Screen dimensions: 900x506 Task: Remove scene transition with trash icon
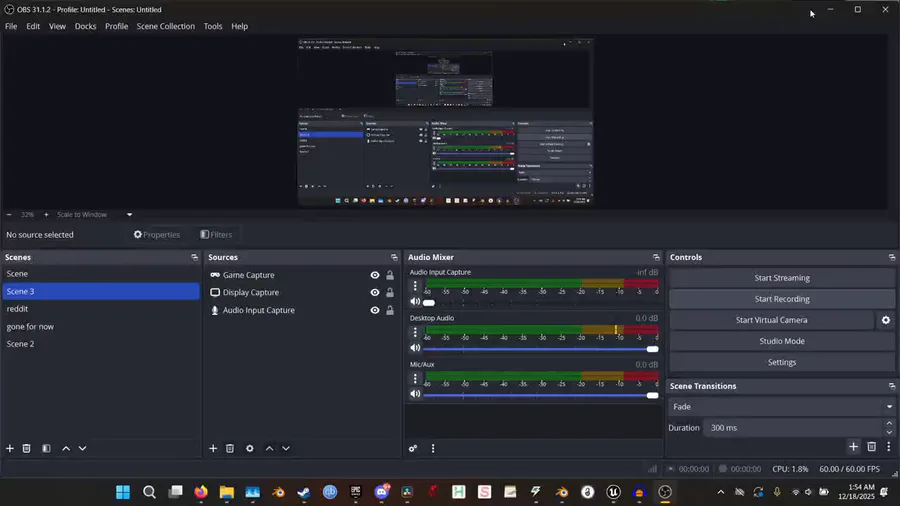[871, 446]
